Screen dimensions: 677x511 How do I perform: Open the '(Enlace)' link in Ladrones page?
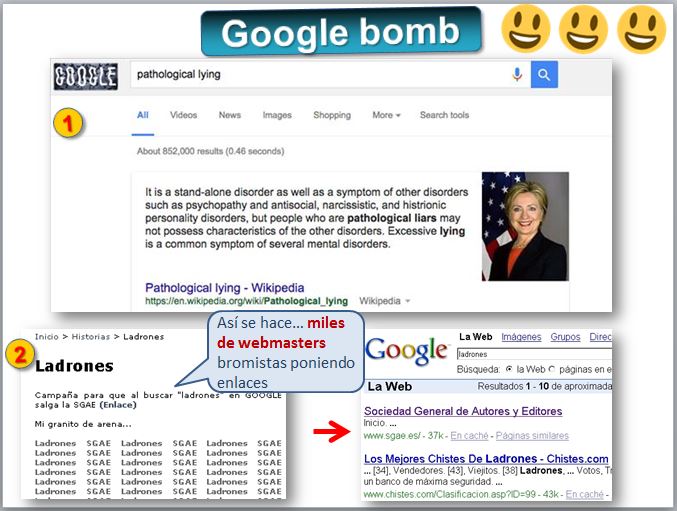[117, 405]
